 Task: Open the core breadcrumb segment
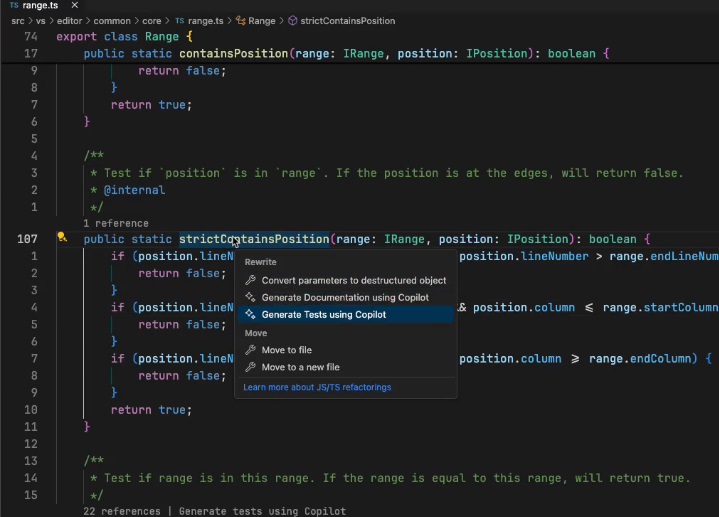pyautogui.click(x=152, y=21)
